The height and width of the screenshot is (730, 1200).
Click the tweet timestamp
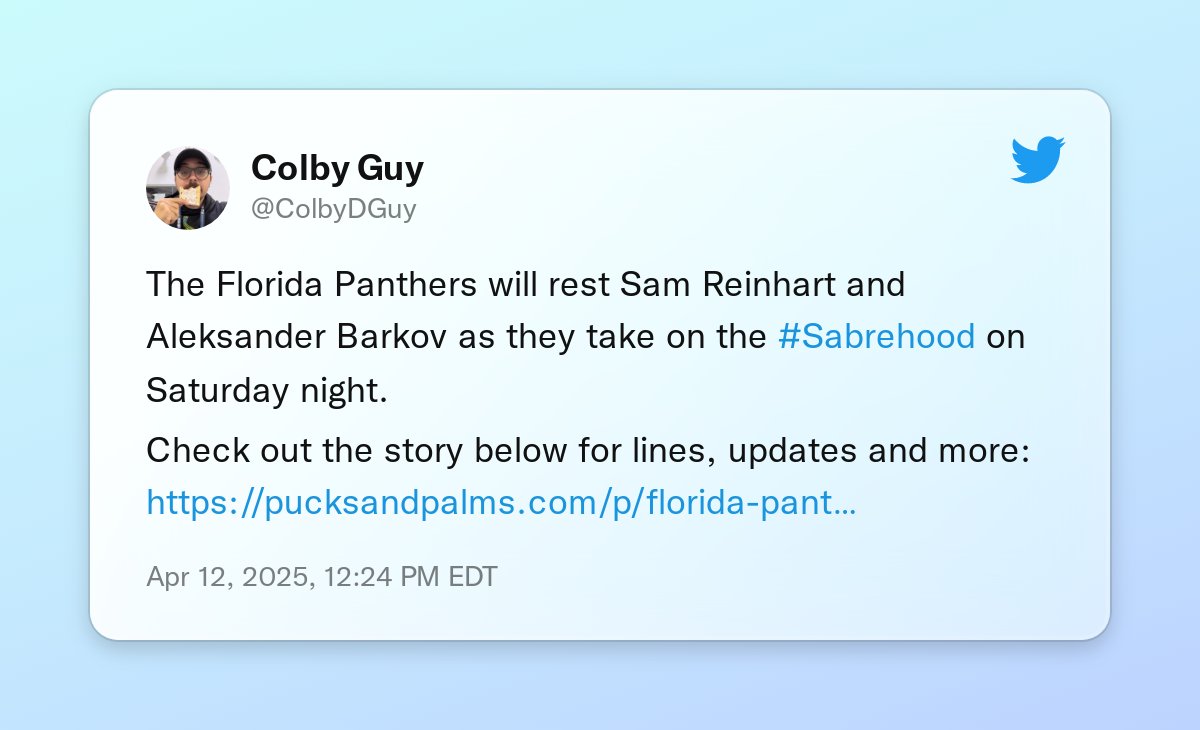point(322,577)
